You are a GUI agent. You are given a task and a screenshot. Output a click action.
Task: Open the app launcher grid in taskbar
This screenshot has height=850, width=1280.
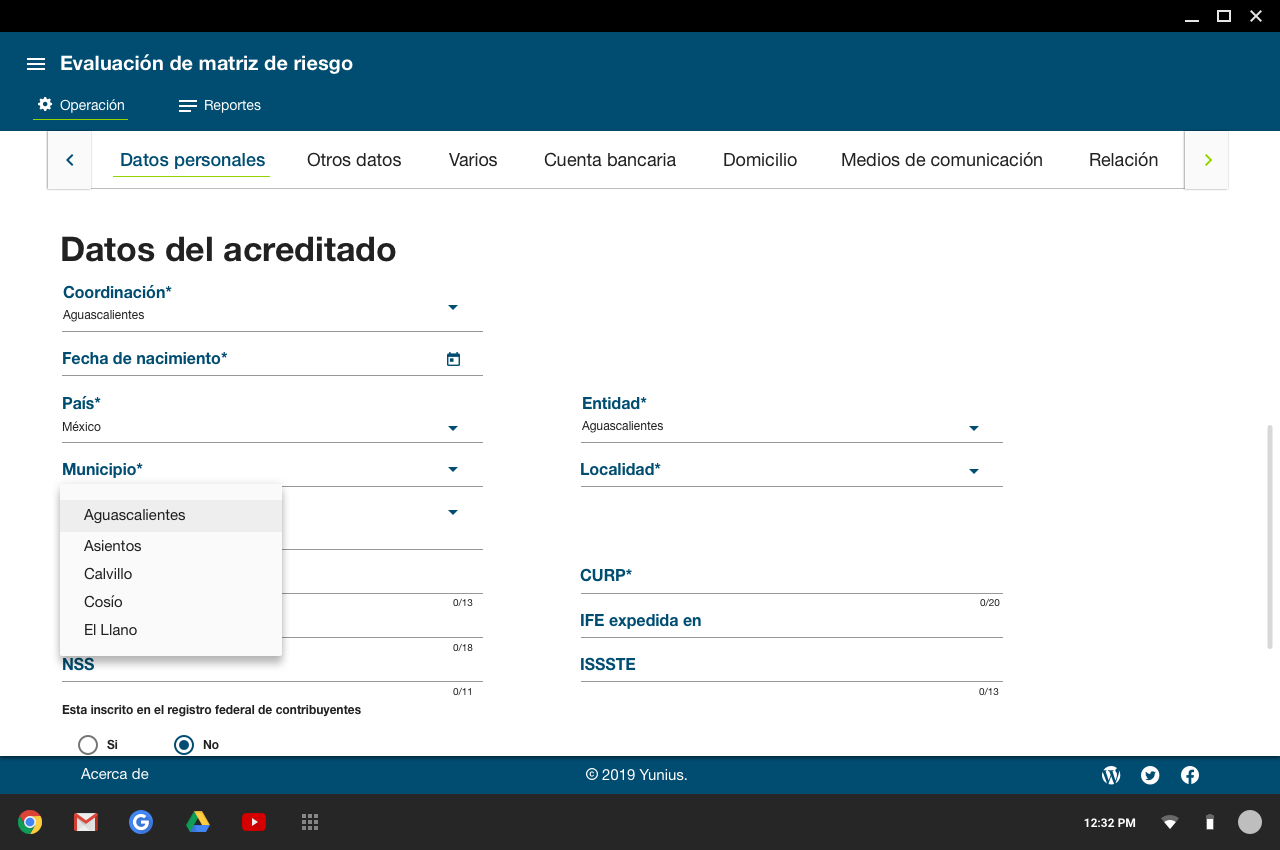click(310, 822)
